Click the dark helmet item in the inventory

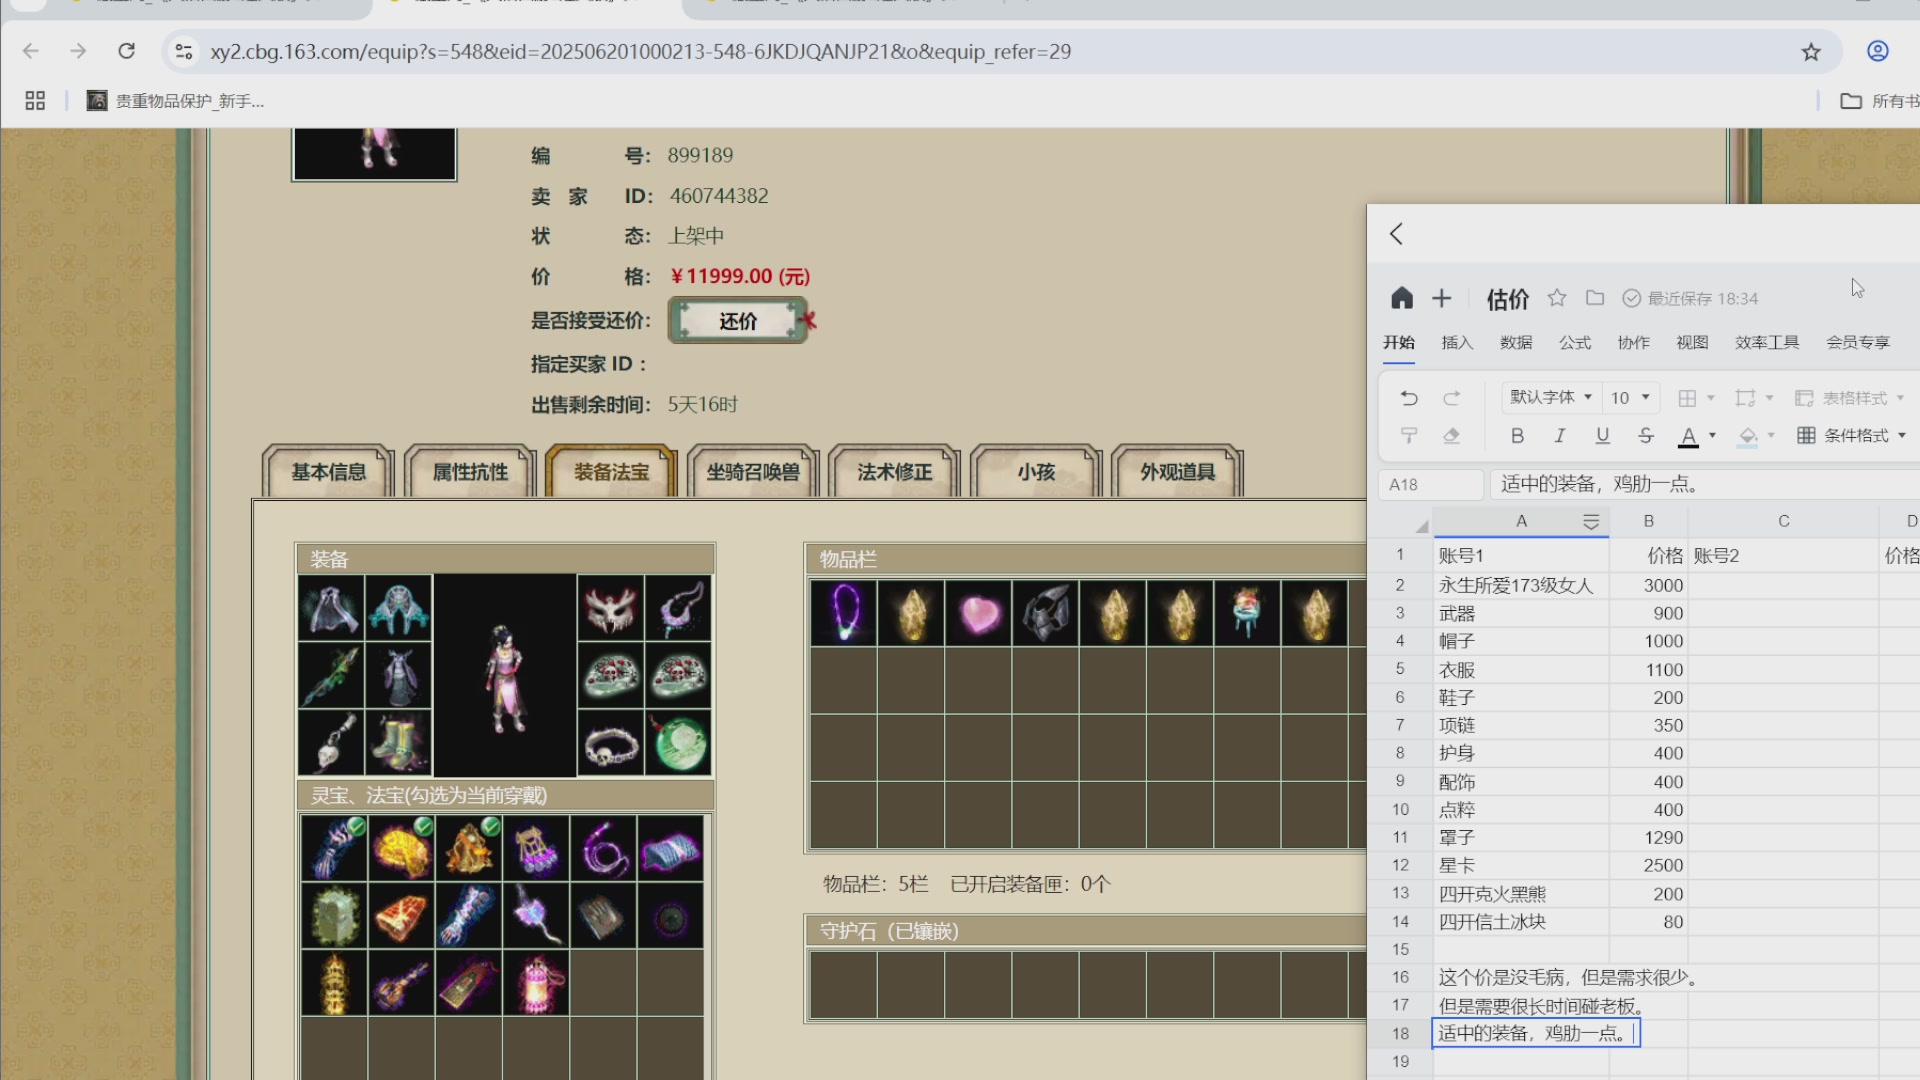point(1046,613)
